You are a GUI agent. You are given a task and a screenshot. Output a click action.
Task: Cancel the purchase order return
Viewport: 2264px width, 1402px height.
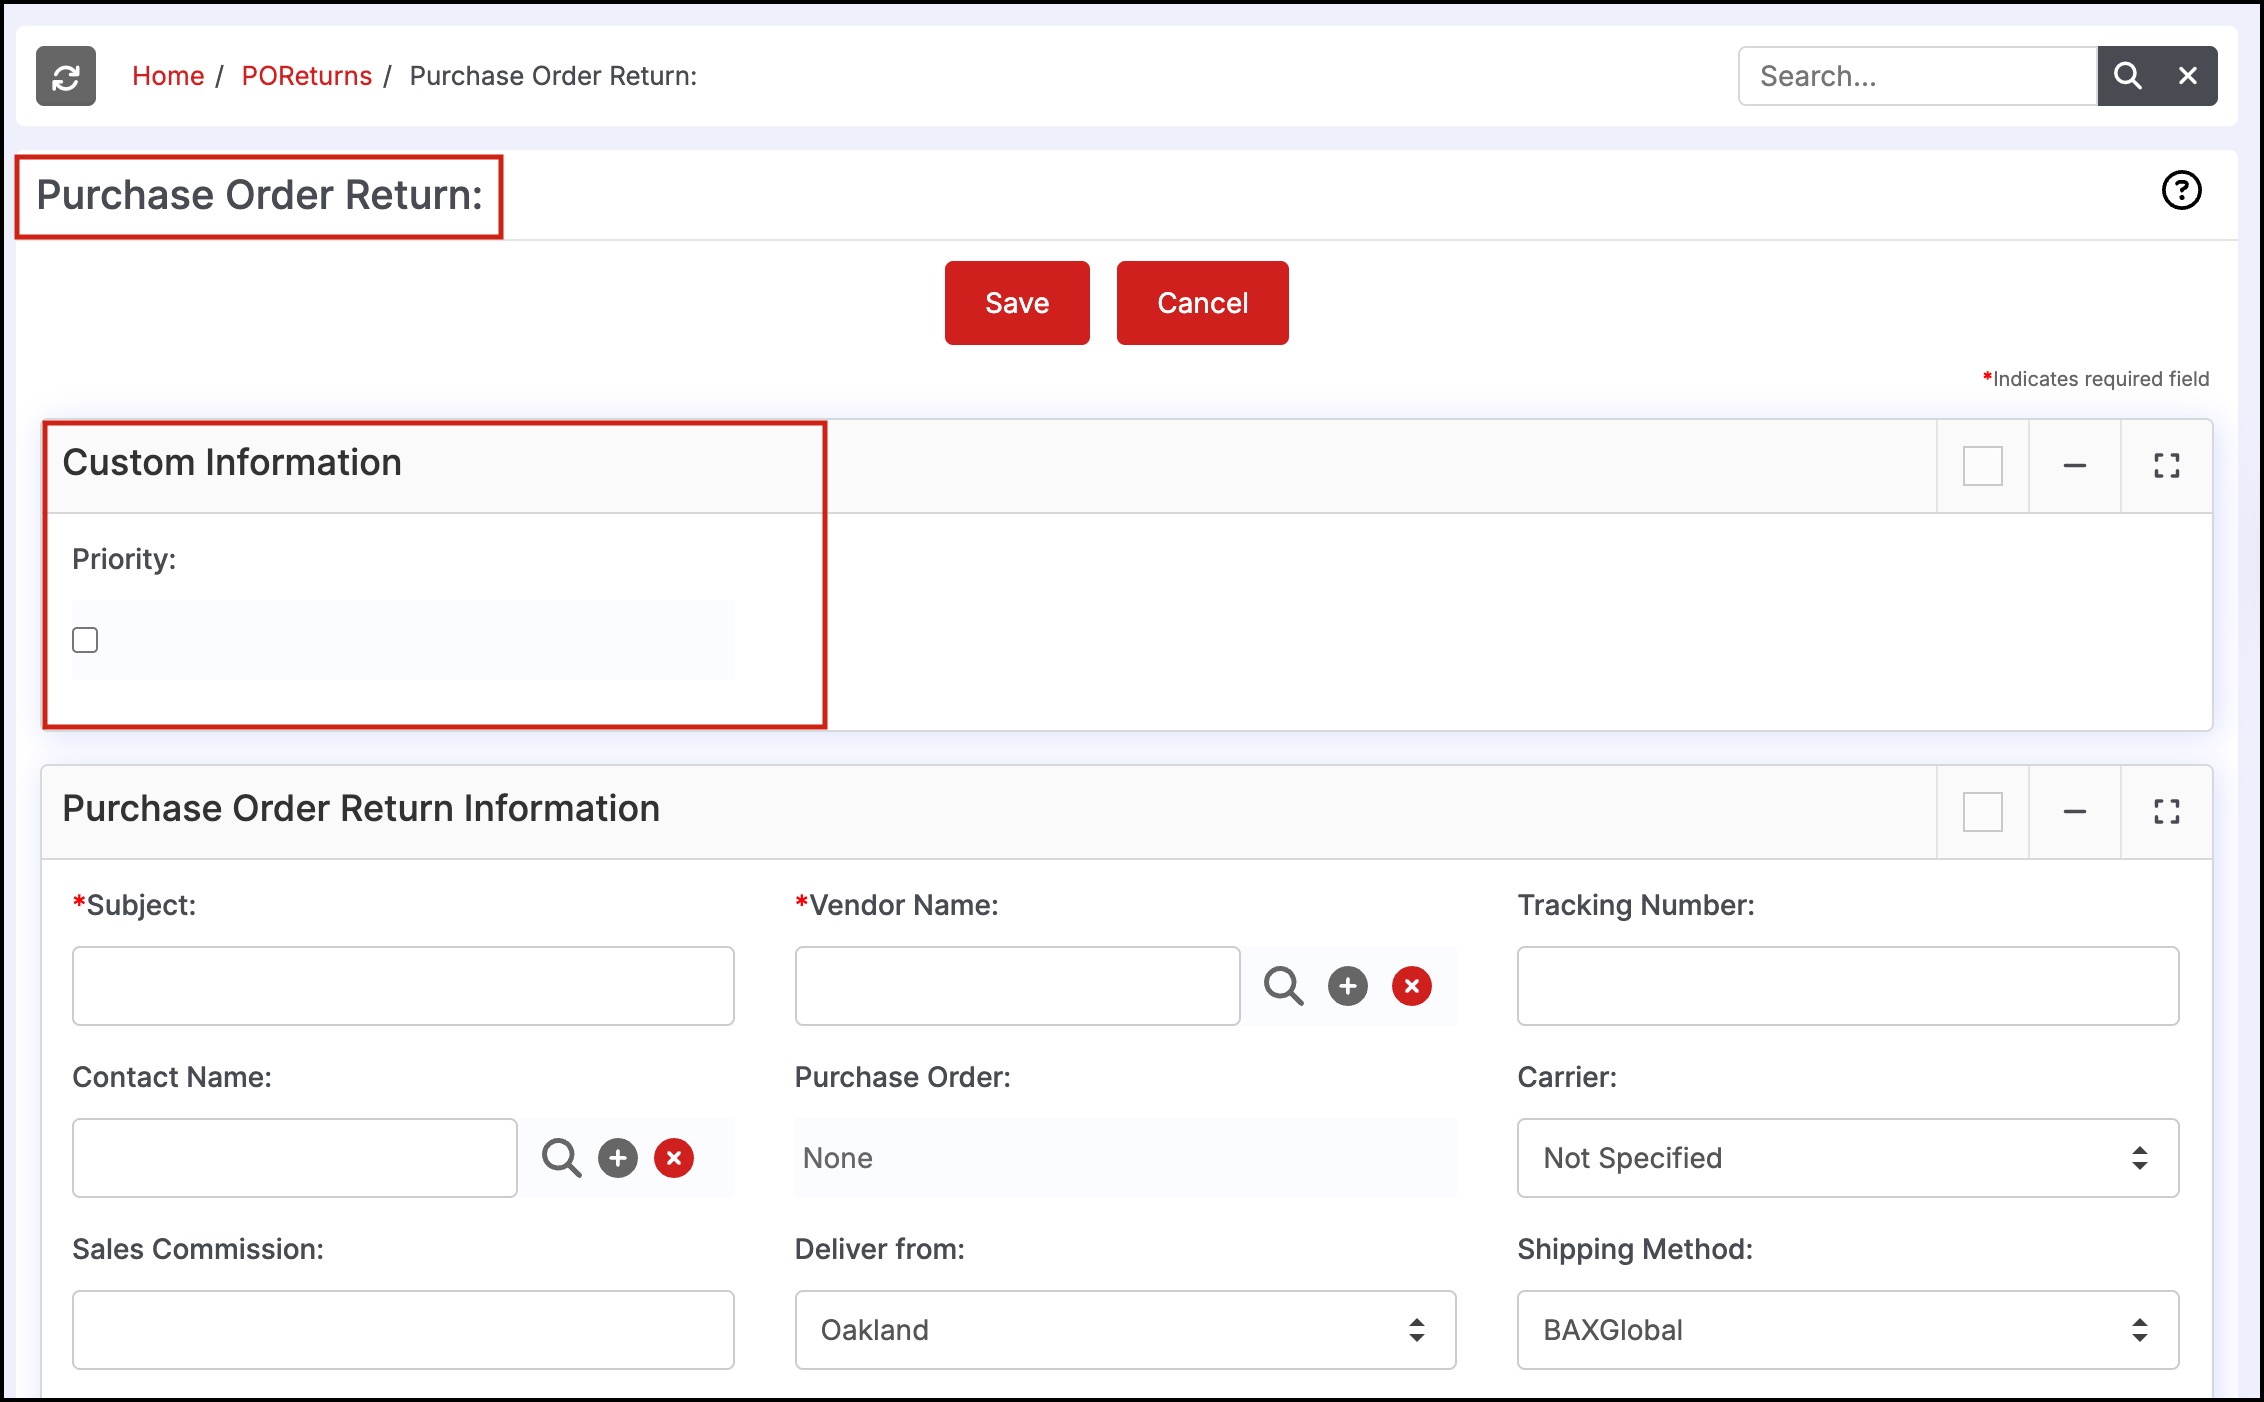coord(1202,303)
